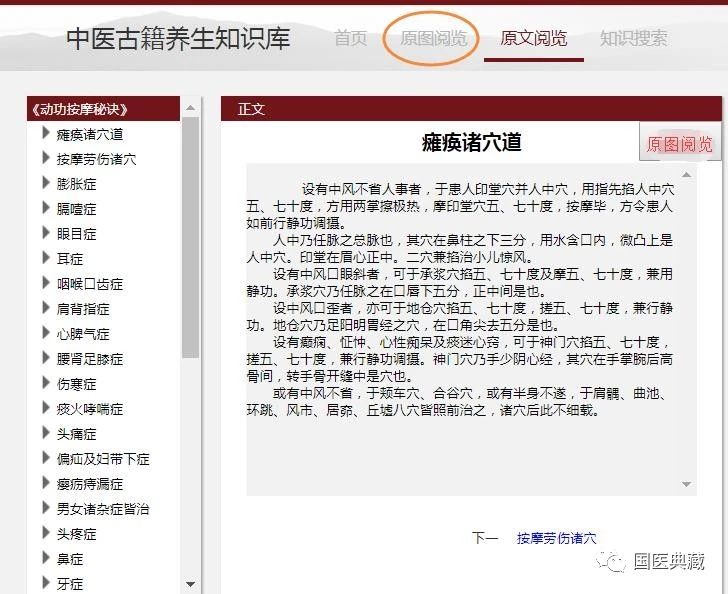The image size is (728, 594).
Task: Click the site title 中医古籍养生知识库
Action: click(x=178, y=39)
